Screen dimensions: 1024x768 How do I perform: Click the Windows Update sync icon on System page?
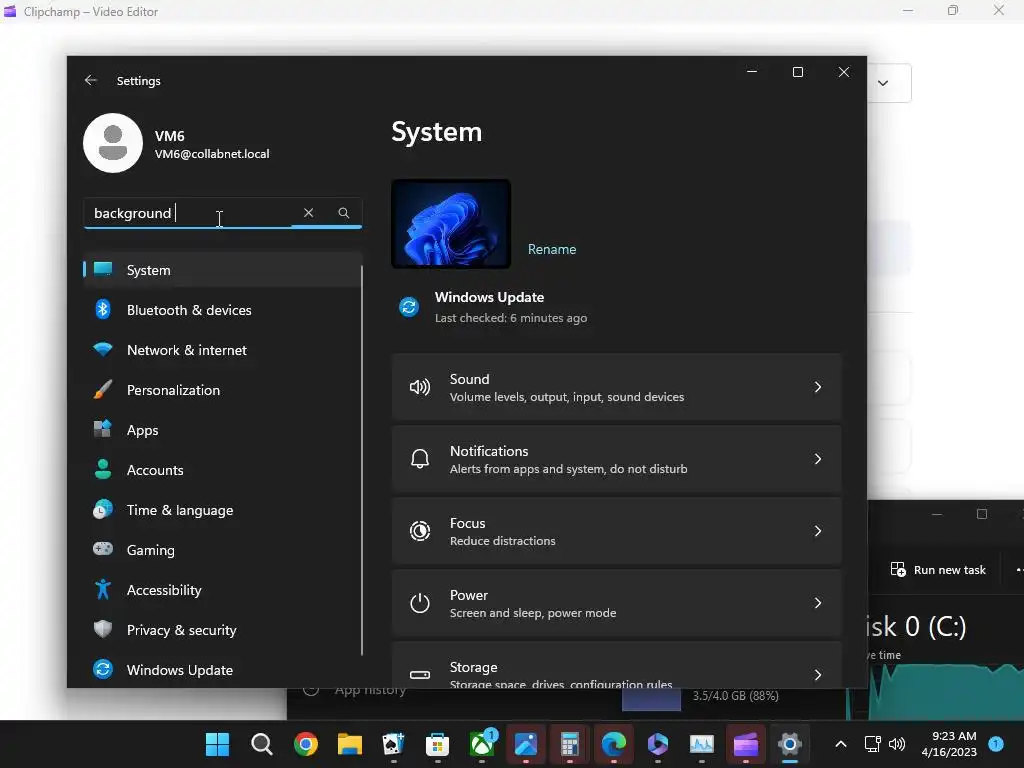tap(409, 306)
